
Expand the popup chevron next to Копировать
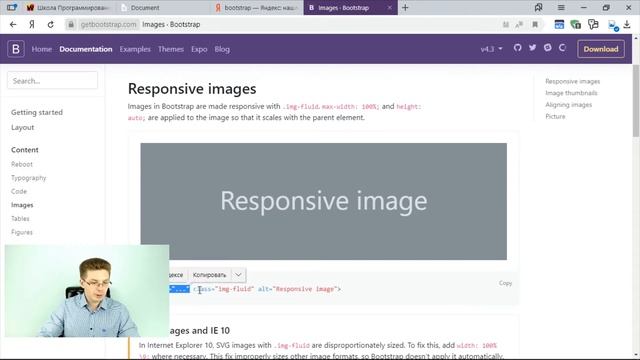(238, 275)
